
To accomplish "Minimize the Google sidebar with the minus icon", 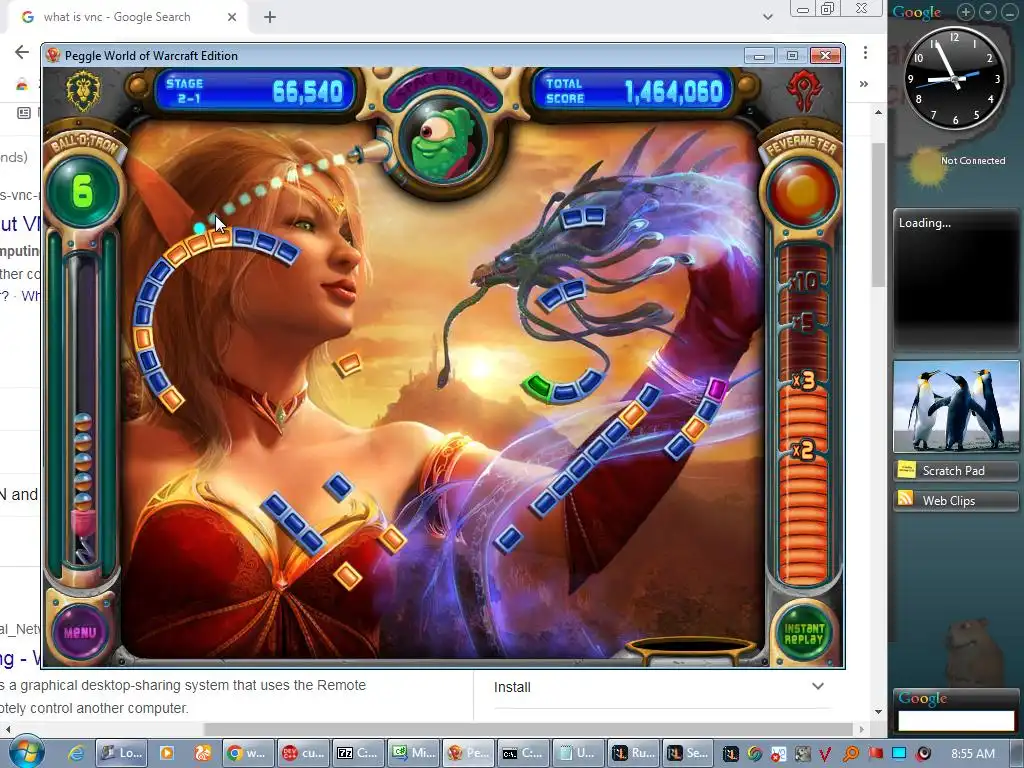I will 1009,12.
